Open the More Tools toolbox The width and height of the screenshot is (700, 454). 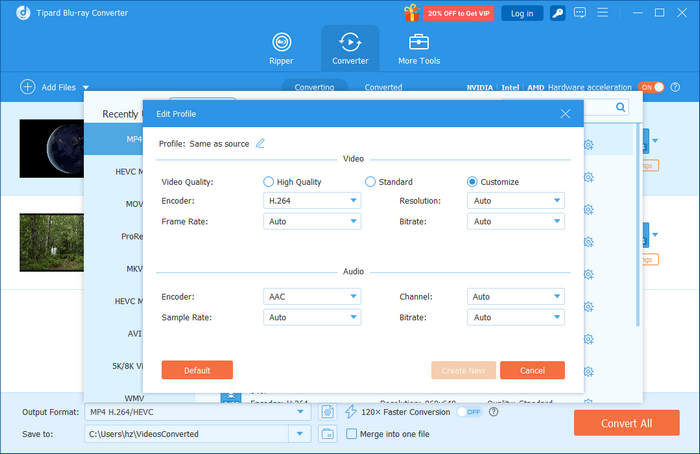419,49
